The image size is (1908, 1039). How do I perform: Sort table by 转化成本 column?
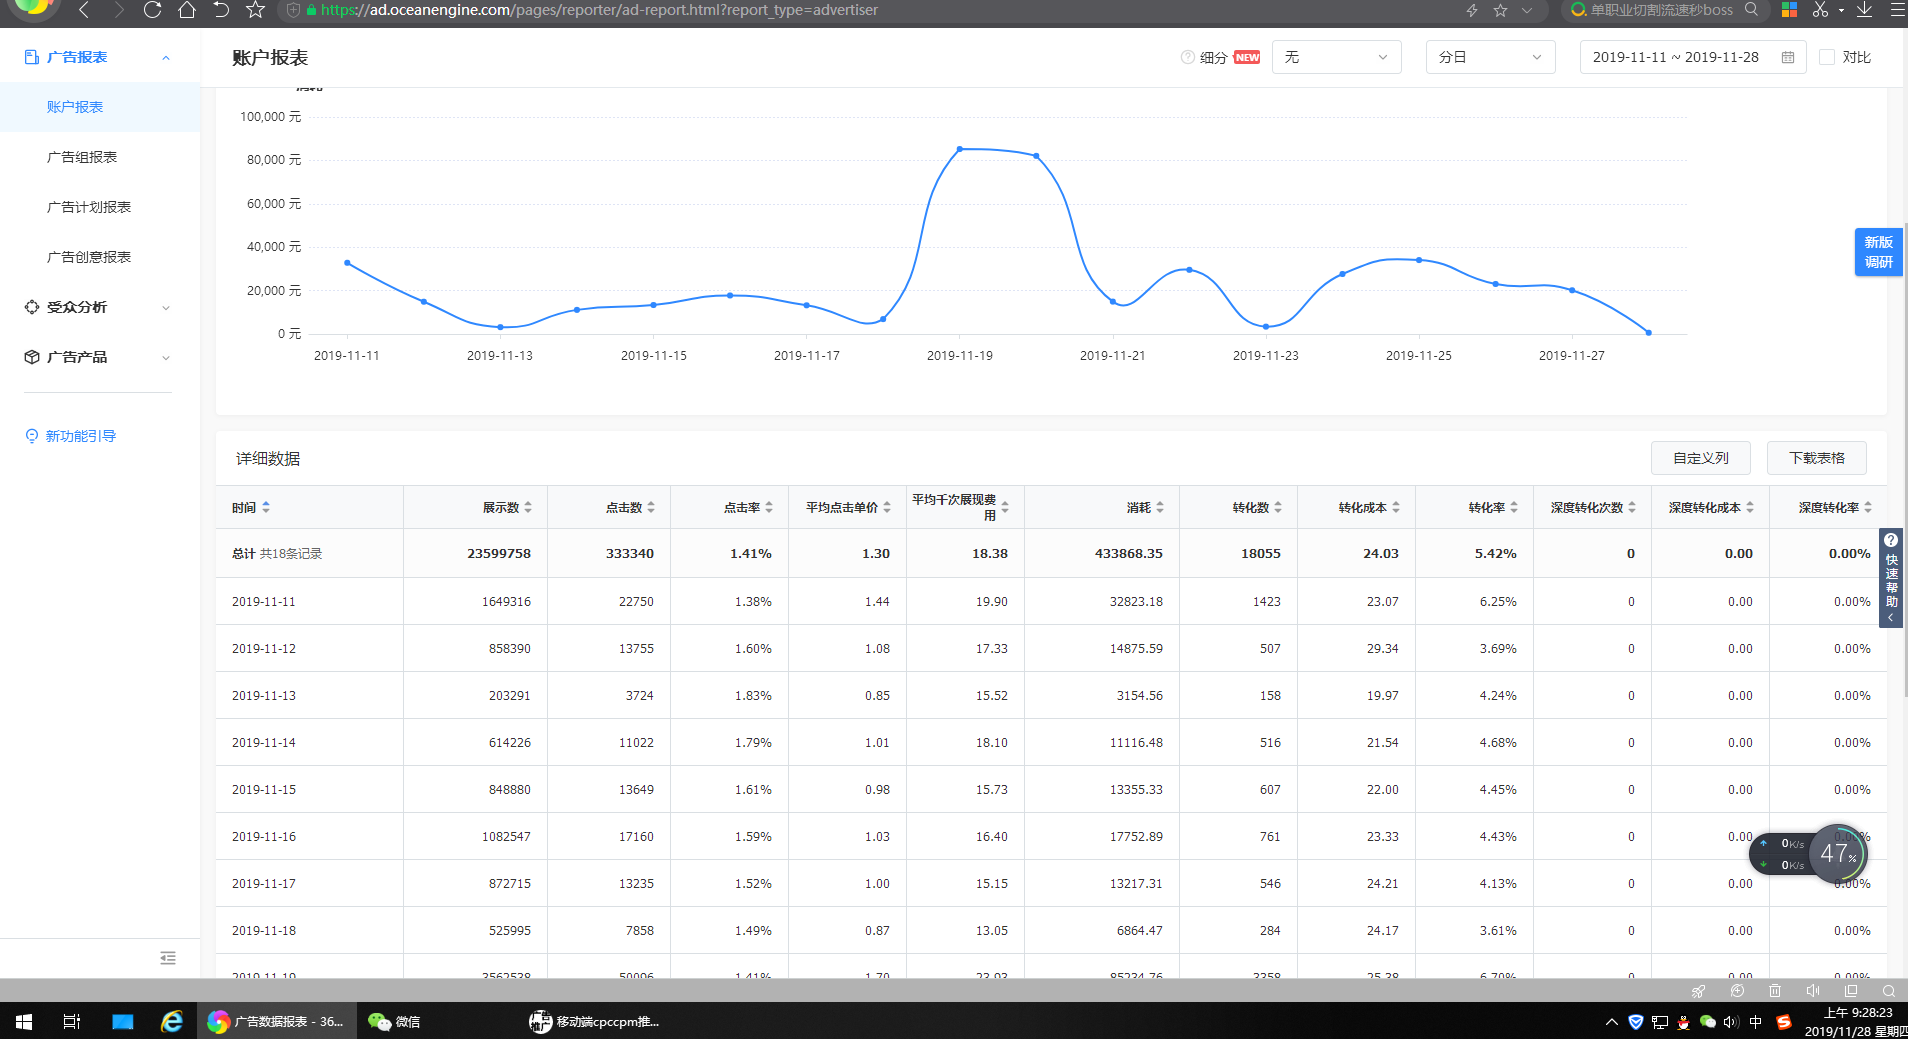(1396, 508)
